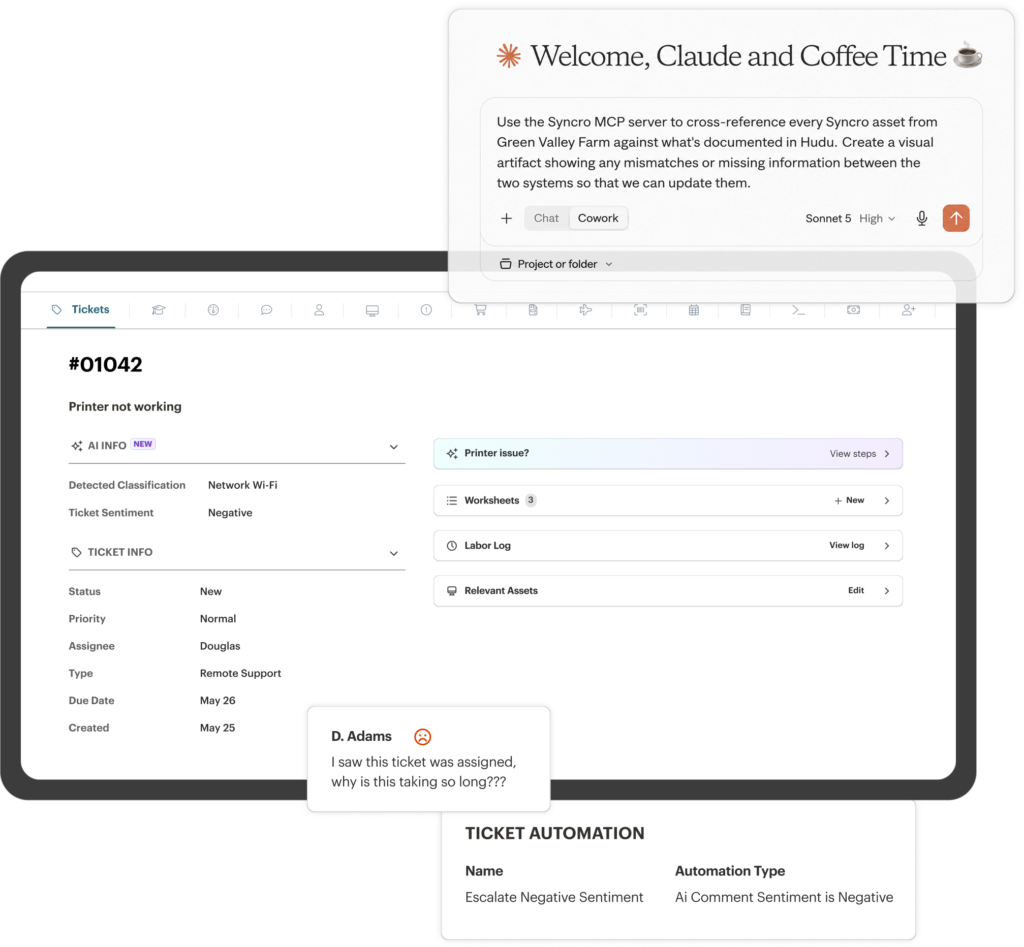Open the Labor Log row
This screenshot has height=947, width=1024.
[x=668, y=545]
